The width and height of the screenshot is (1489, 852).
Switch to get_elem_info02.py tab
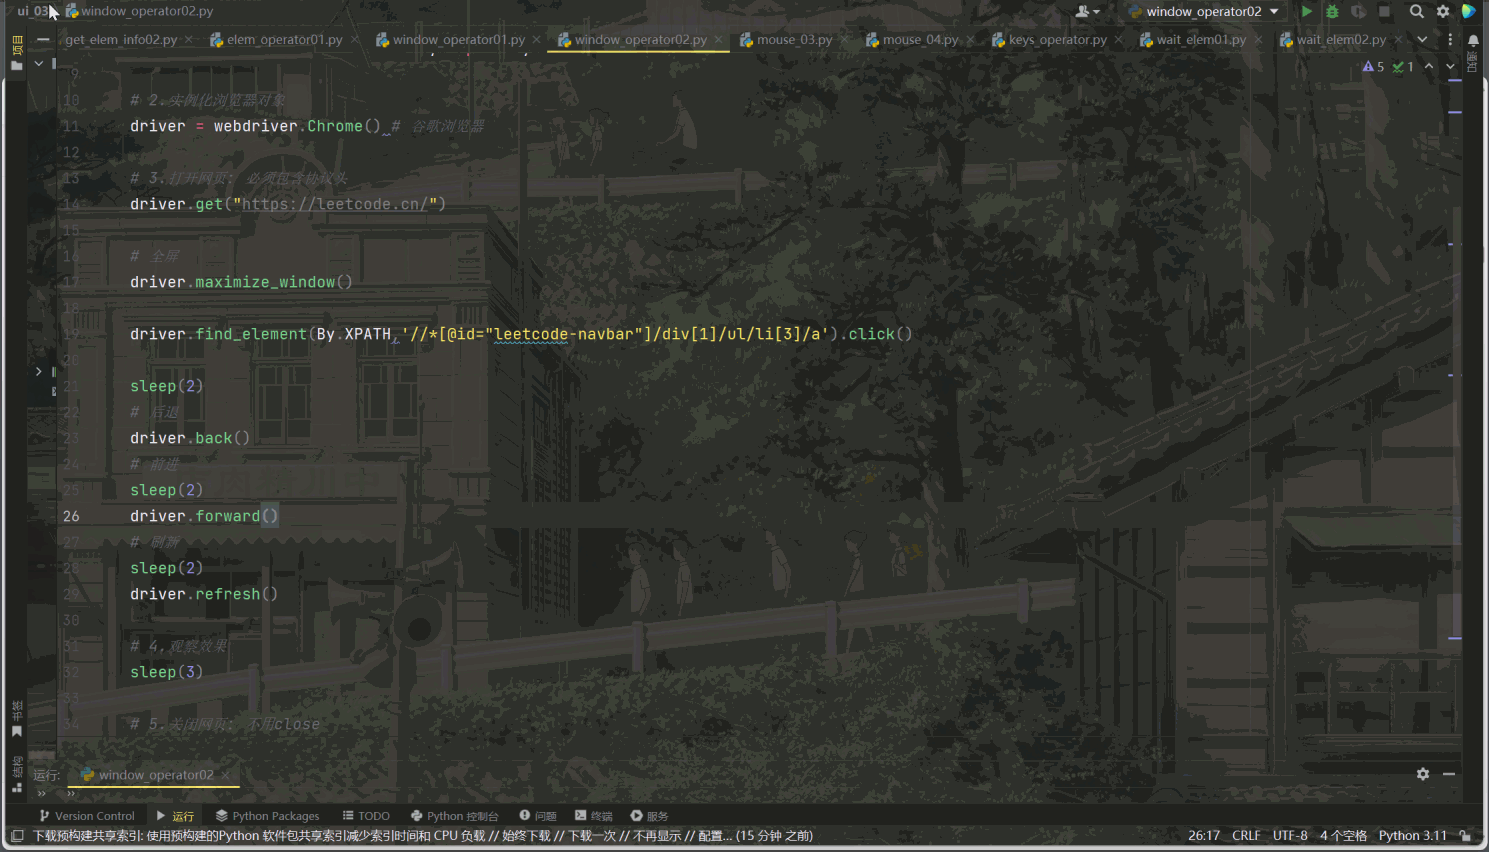(x=121, y=39)
